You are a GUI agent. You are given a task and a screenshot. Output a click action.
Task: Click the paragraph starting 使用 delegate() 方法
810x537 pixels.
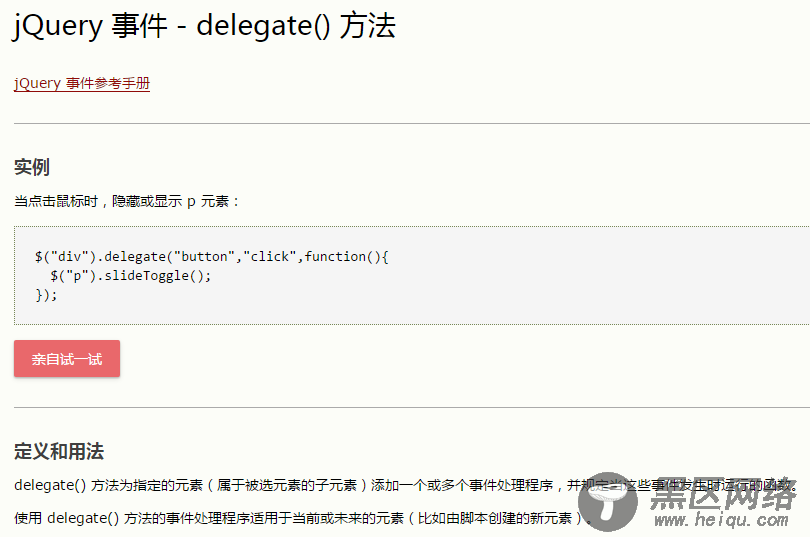(300, 518)
